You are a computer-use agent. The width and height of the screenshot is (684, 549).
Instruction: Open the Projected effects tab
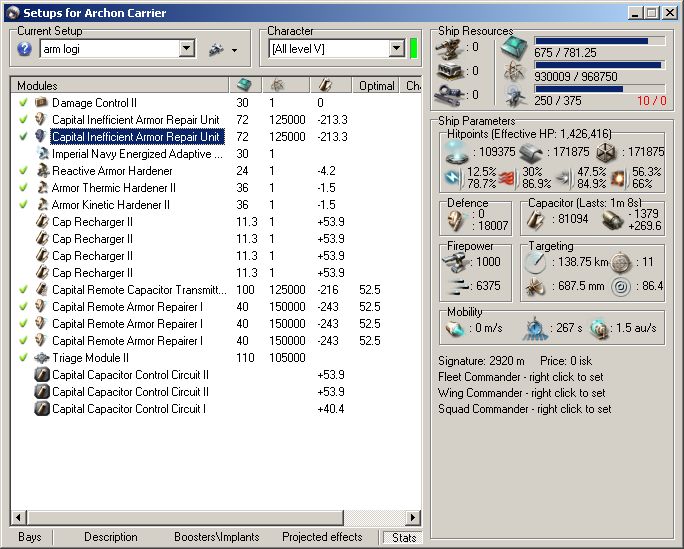tap(322, 537)
